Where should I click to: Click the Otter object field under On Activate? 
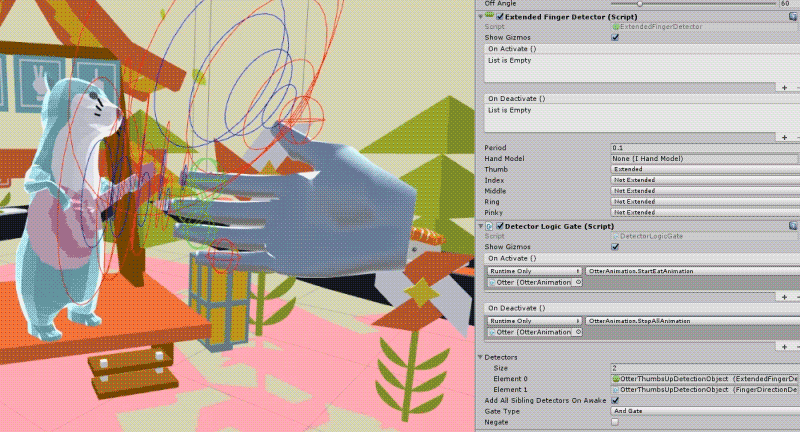[x=534, y=282]
